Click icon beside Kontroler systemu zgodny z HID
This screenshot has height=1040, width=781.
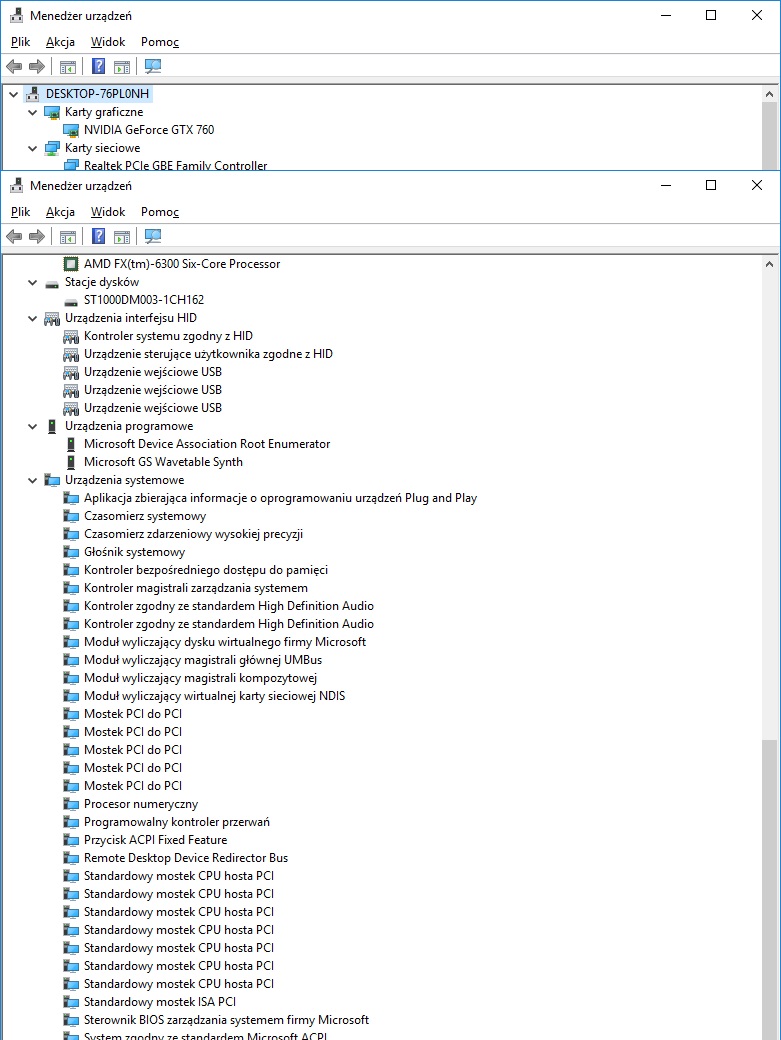[x=71, y=336]
